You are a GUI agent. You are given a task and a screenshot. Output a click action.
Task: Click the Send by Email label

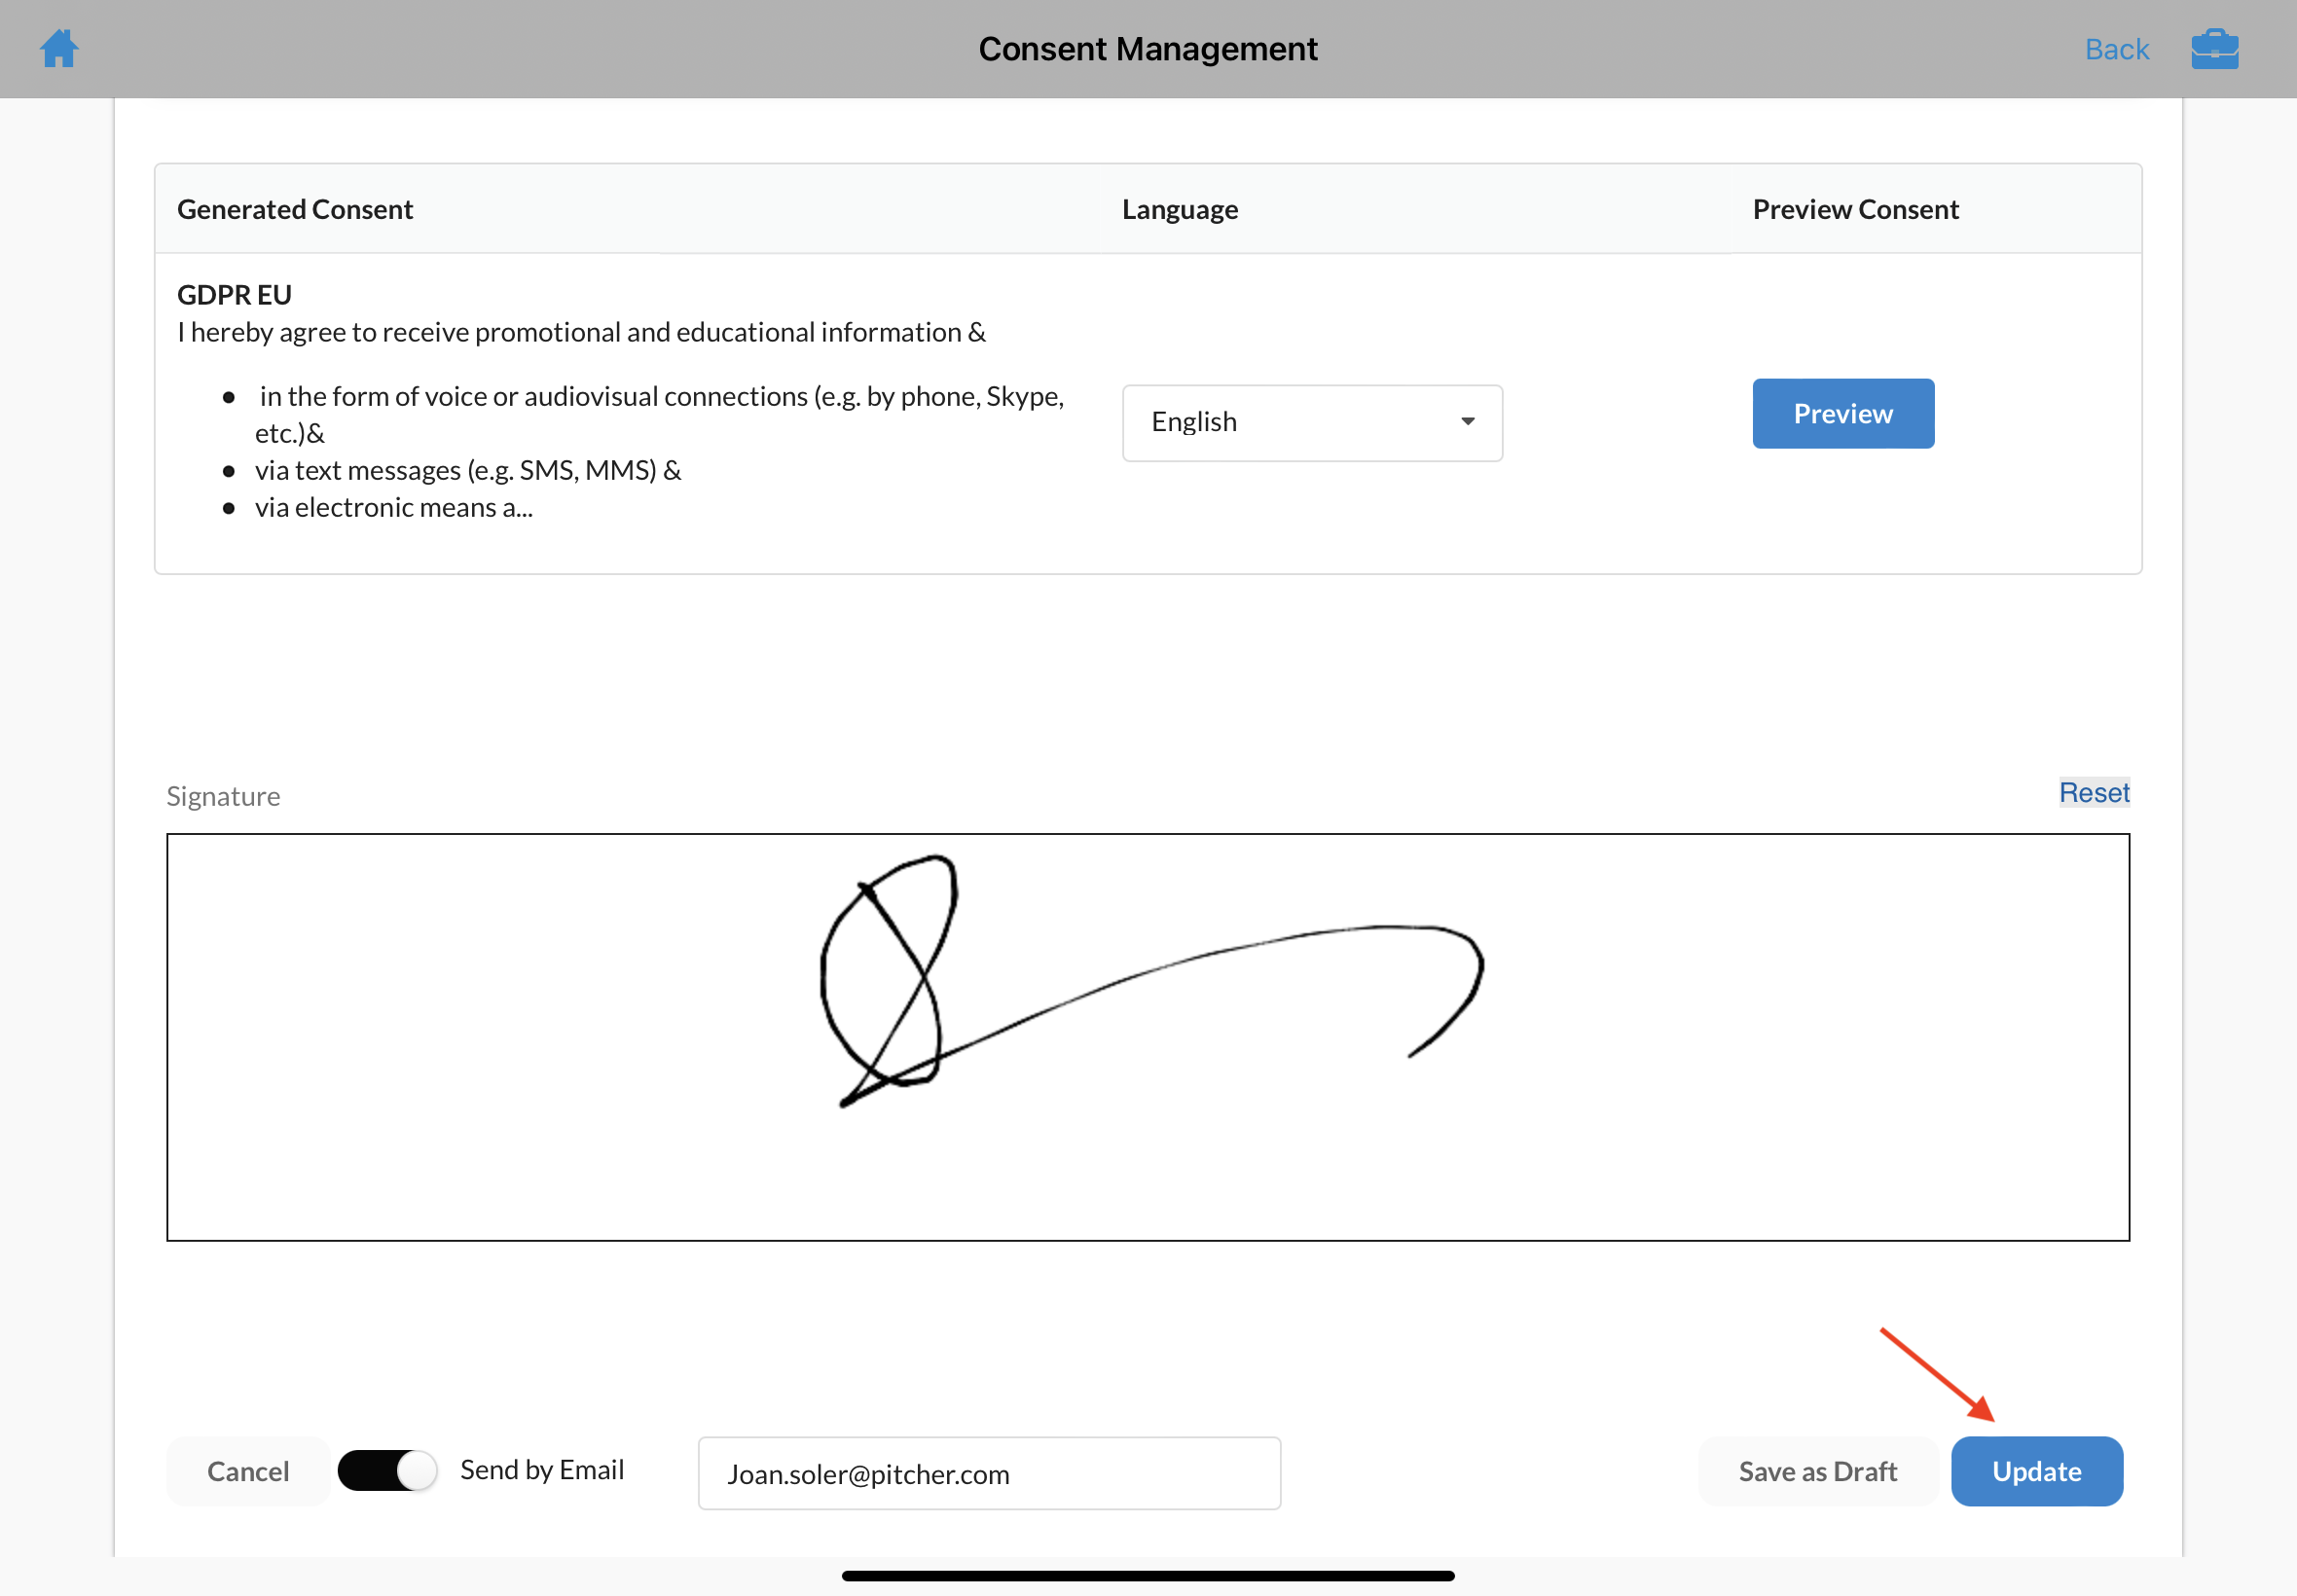[541, 1470]
